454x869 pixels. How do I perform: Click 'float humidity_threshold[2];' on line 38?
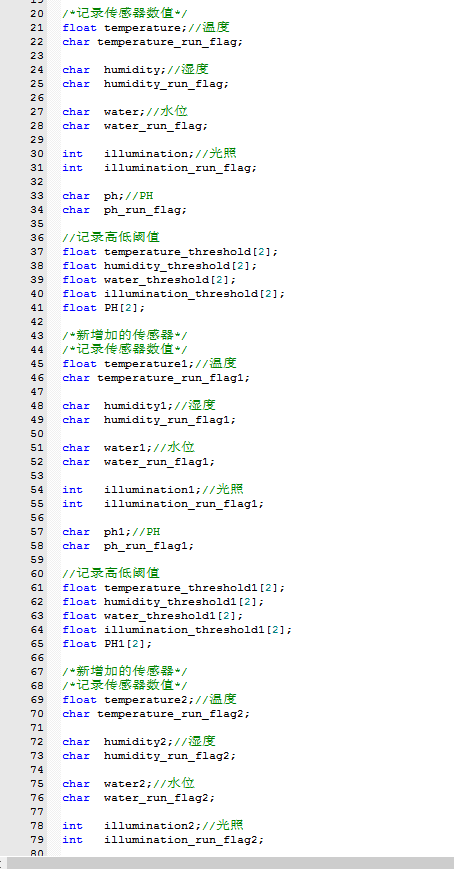click(160, 266)
